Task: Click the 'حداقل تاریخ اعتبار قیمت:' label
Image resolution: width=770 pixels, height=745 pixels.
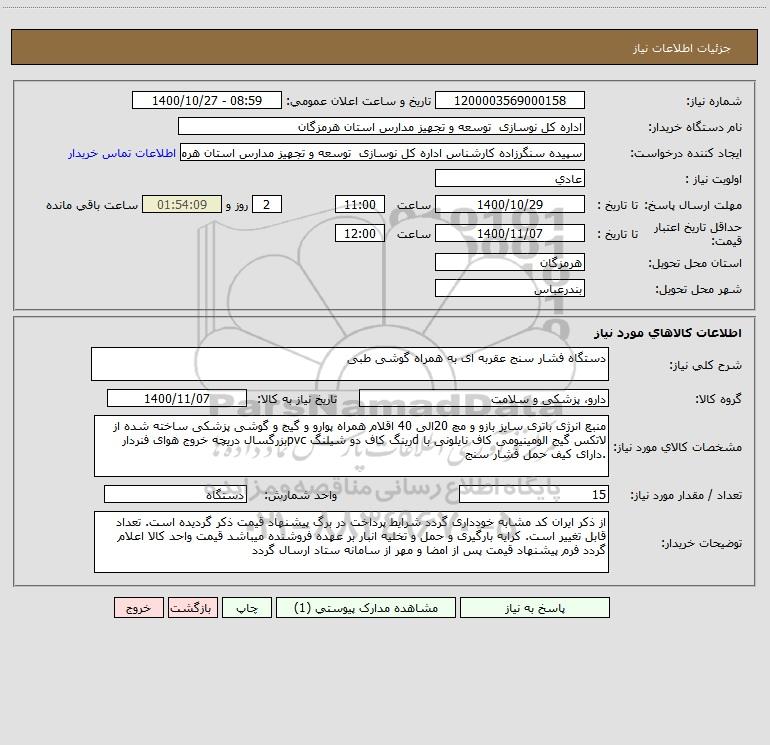Action: pos(698,234)
